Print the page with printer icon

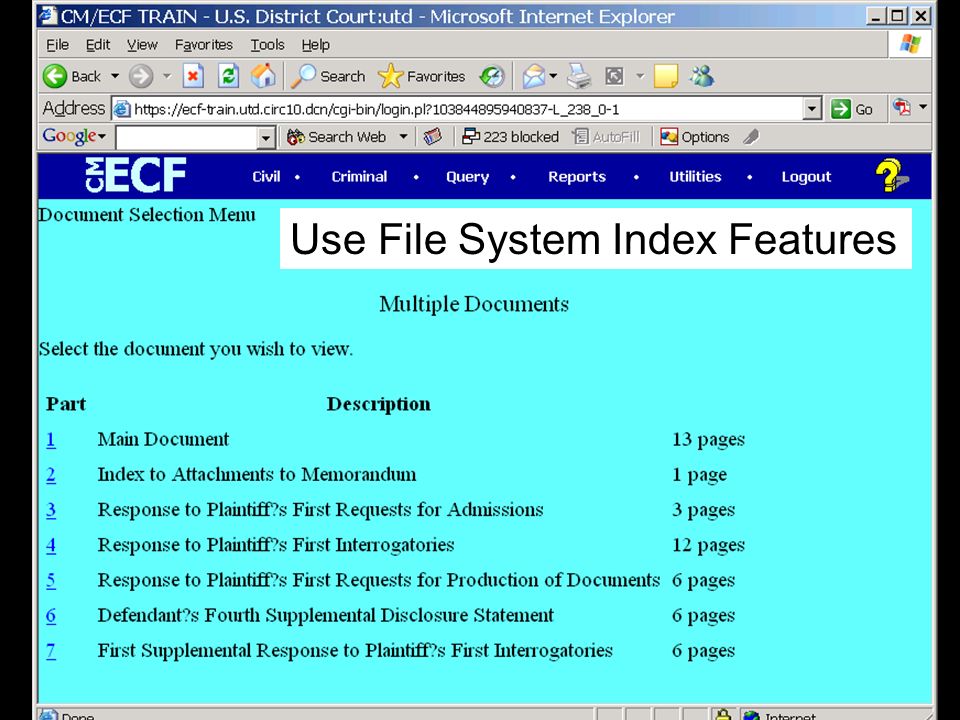coord(579,77)
